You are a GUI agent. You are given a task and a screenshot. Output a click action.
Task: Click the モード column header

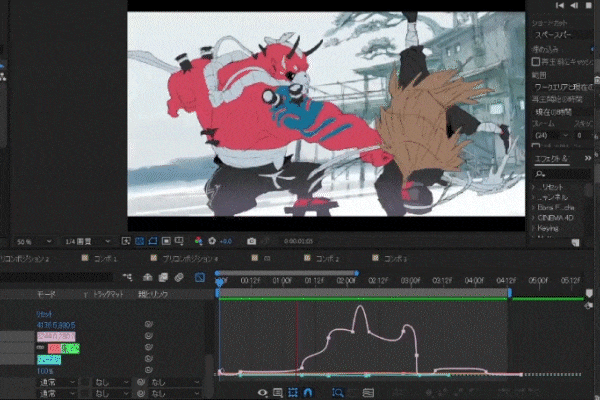(x=46, y=294)
